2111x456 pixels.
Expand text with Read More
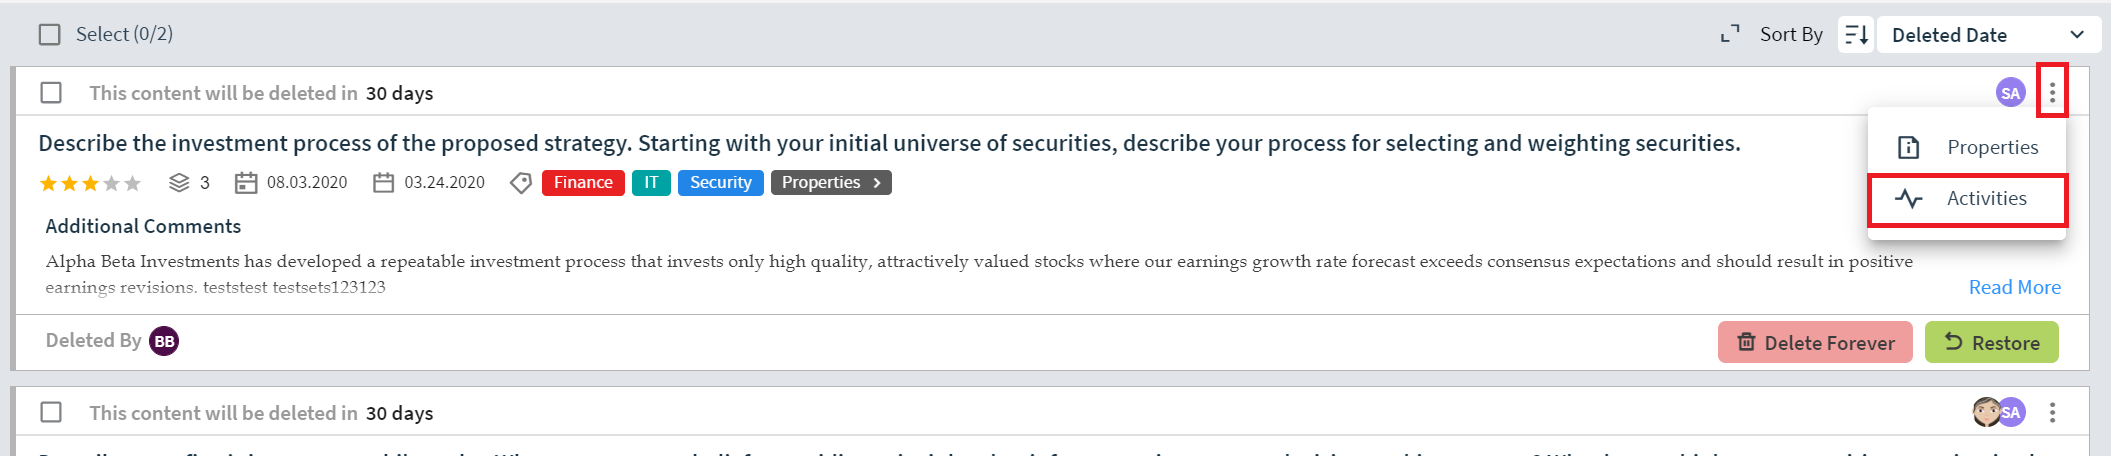pyautogui.click(x=2014, y=287)
